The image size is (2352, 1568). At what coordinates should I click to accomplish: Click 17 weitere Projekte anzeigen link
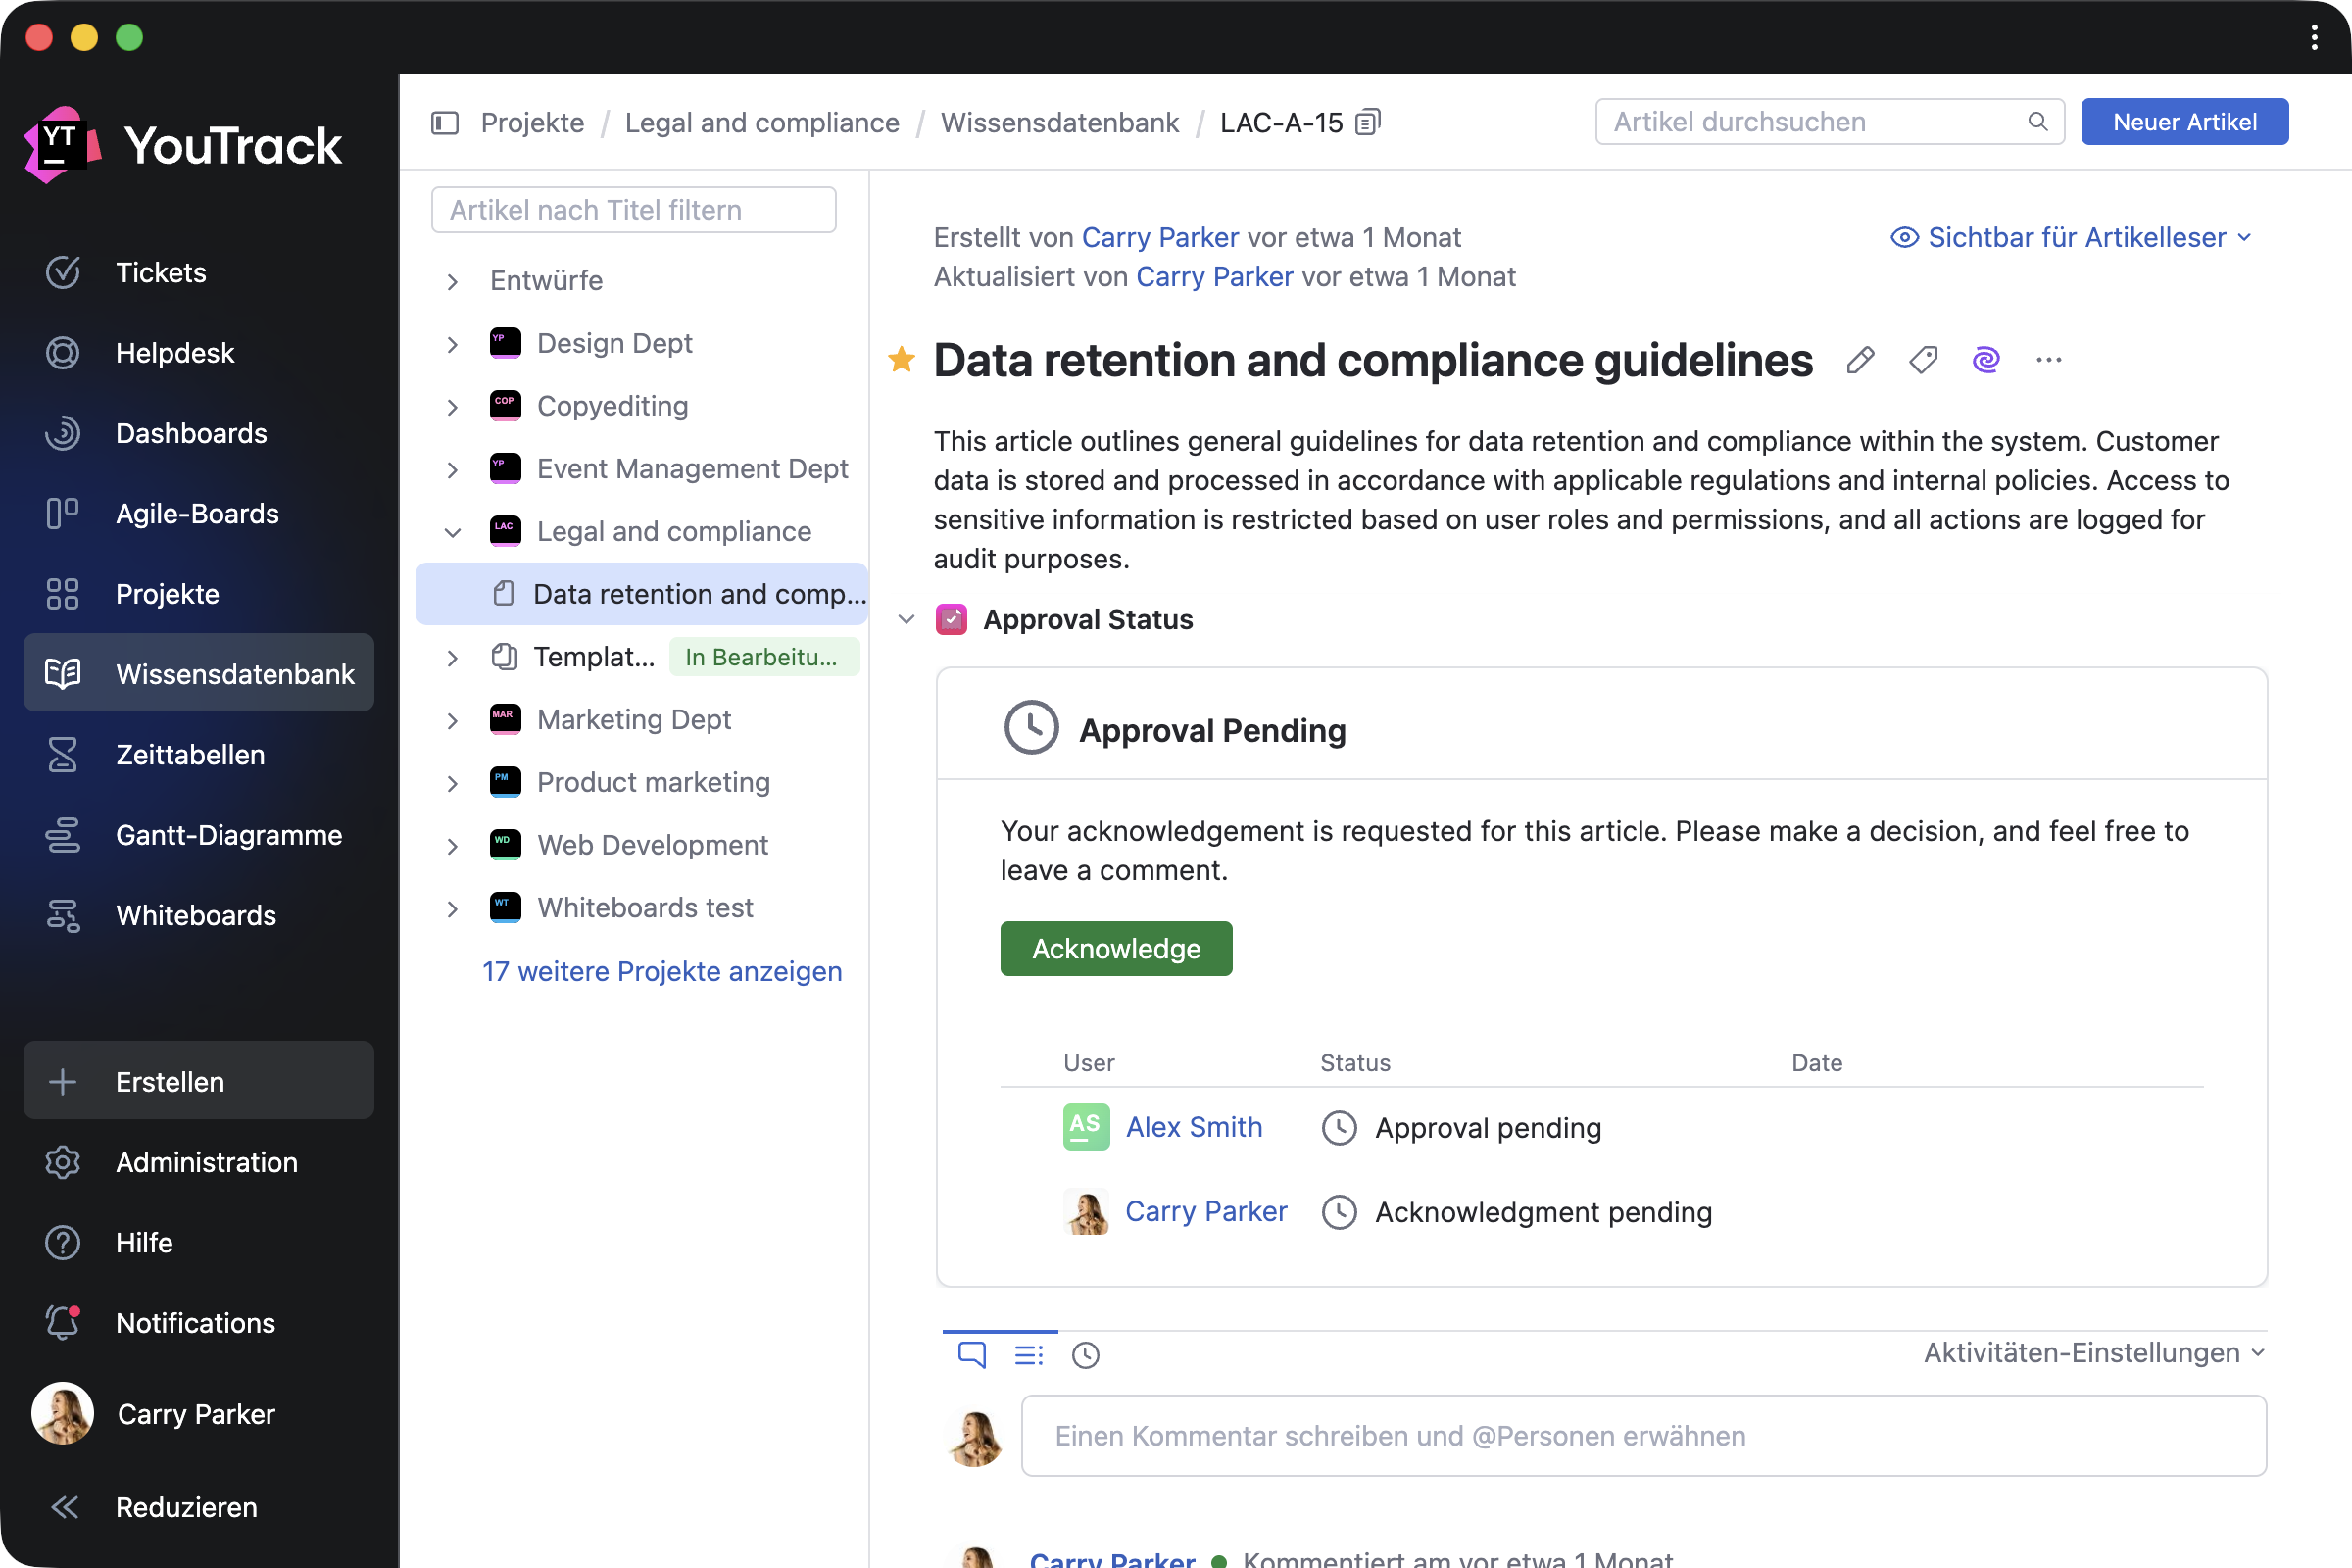pos(662,971)
